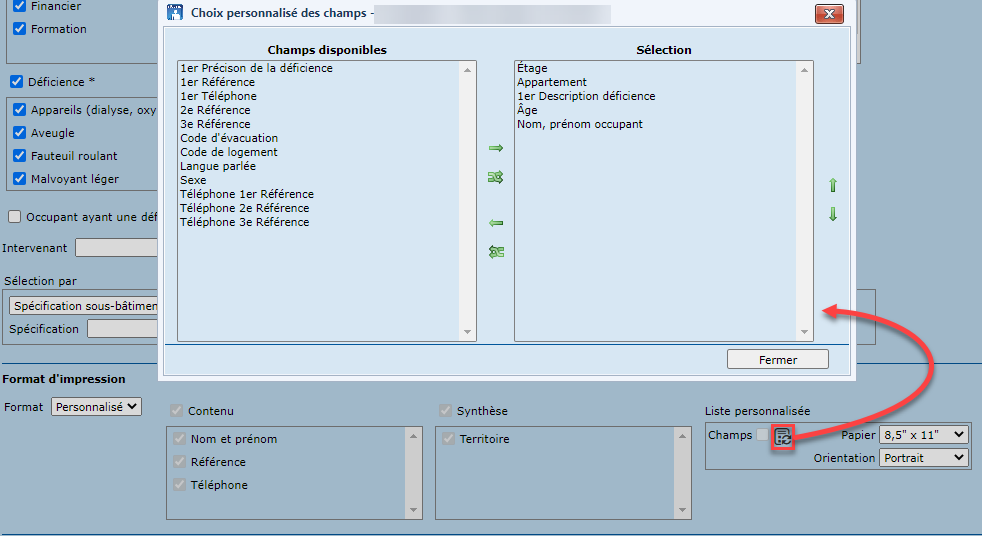Move selected field up with green arrow
Viewport: 982px width, 536px height.
click(832, 186)
